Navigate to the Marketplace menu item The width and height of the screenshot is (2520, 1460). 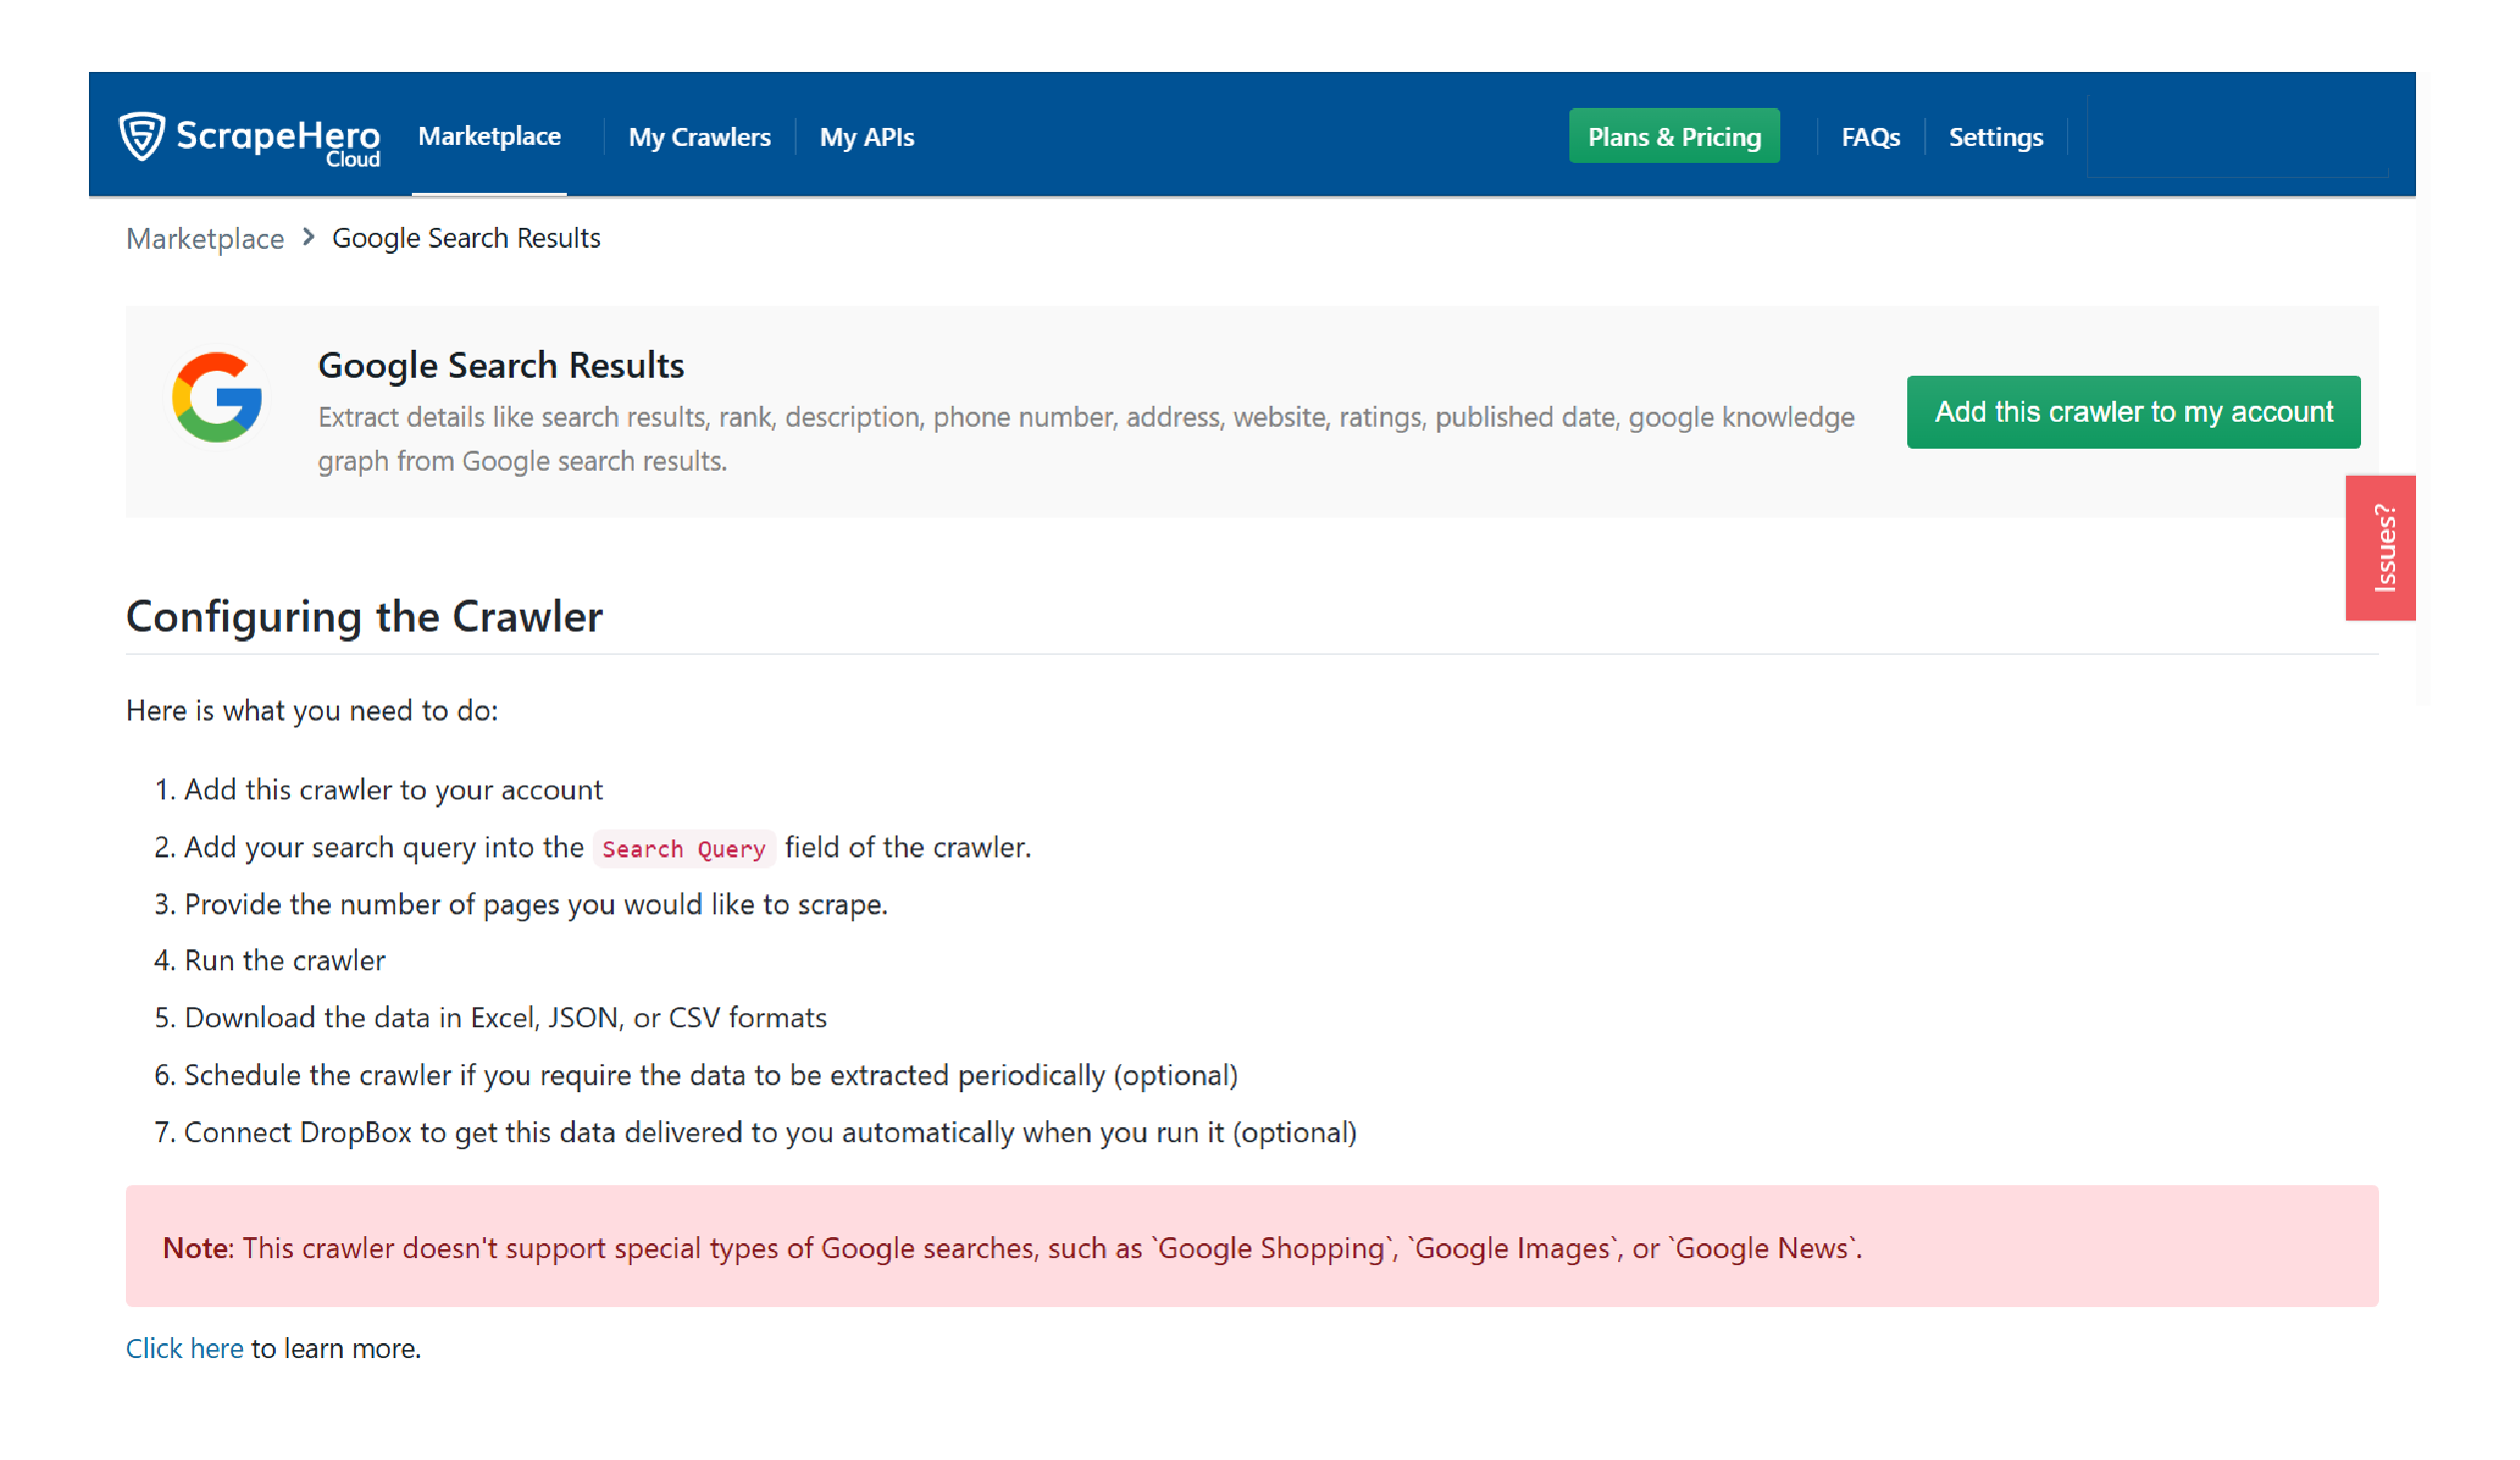[489, 136]
